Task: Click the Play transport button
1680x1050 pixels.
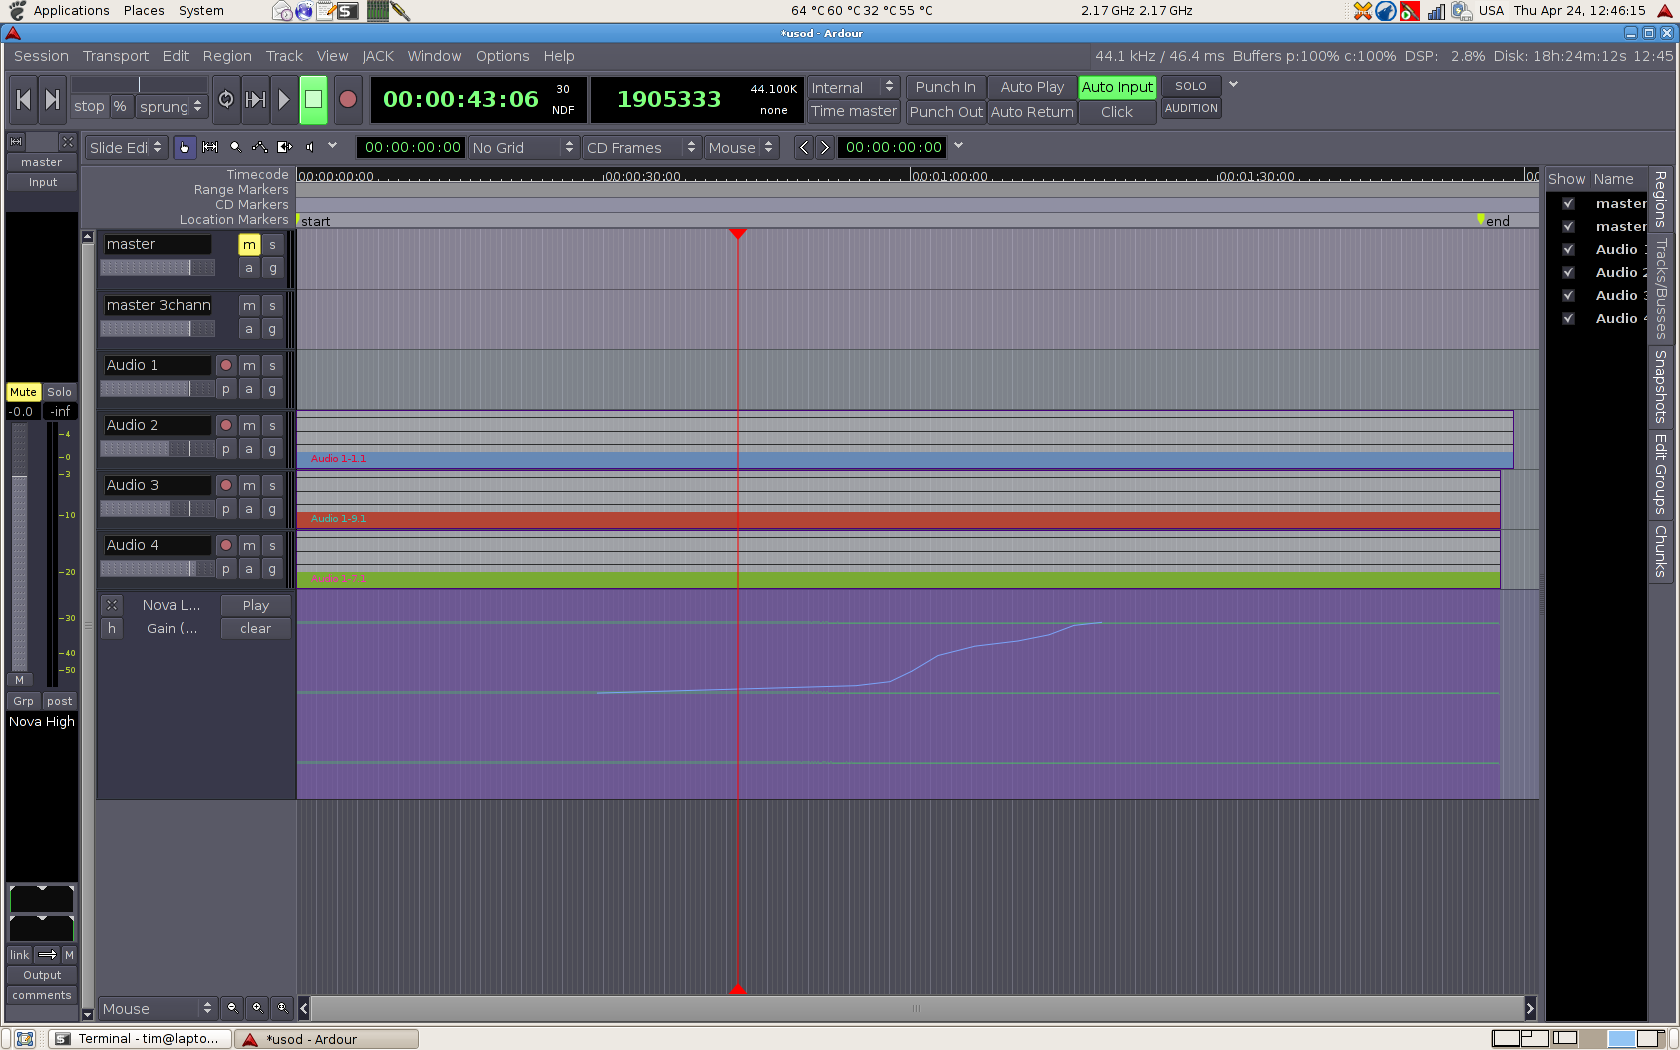Action: point(284,99)
